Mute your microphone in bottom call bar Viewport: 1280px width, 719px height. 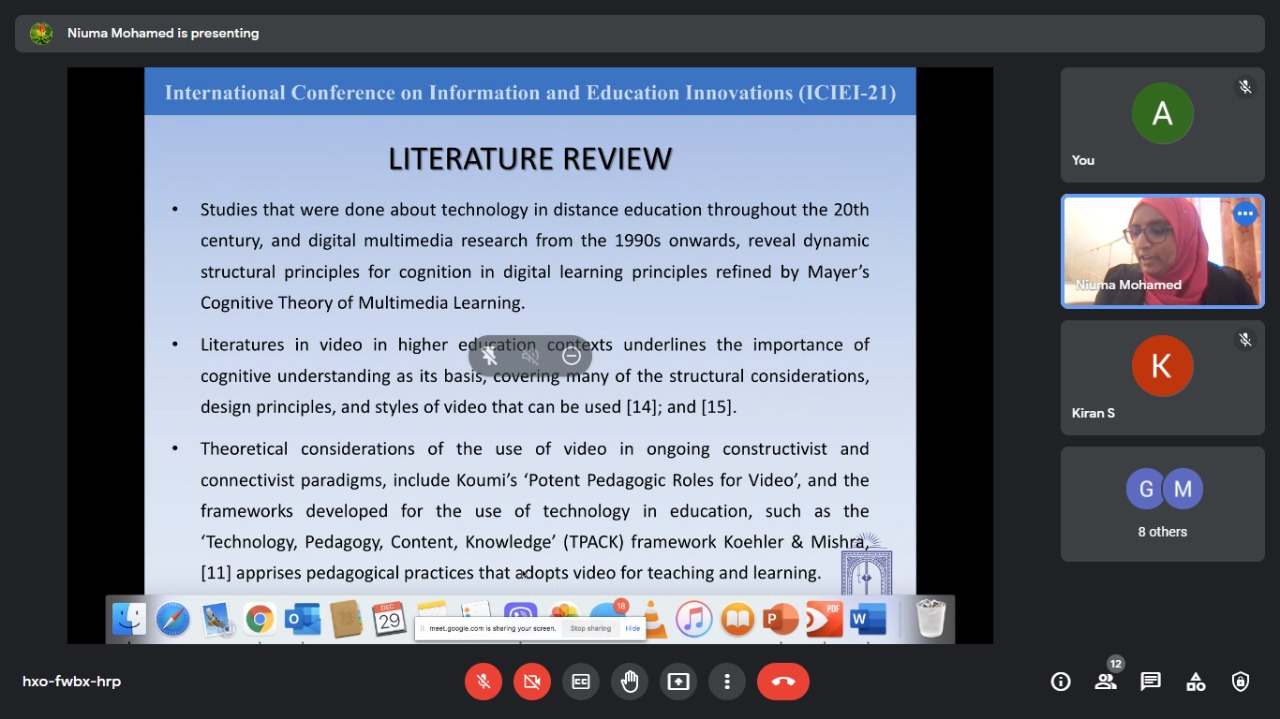[483, 682]
